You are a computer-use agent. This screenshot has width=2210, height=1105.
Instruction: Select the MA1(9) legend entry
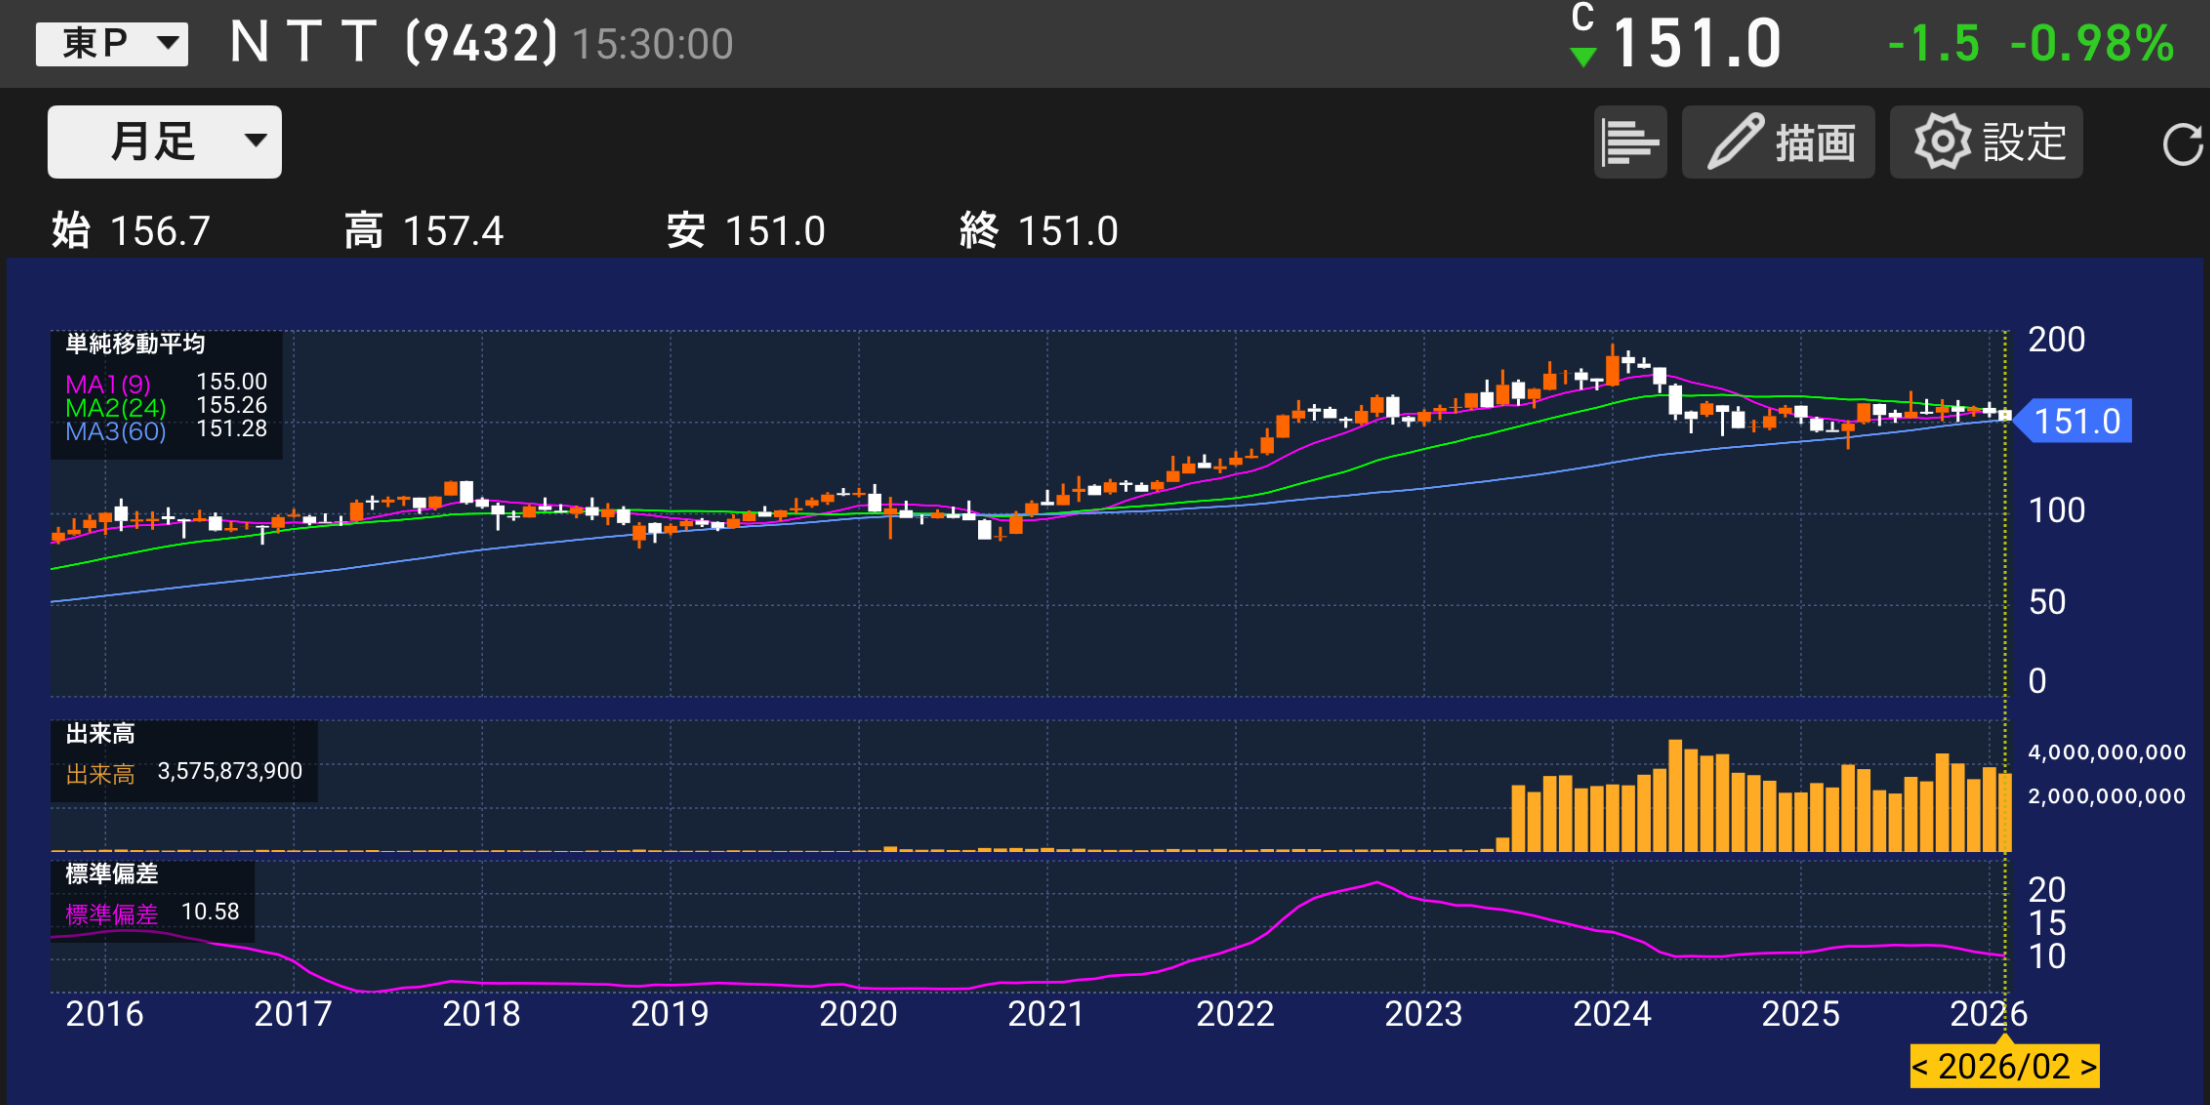click(x=108, y=384)
